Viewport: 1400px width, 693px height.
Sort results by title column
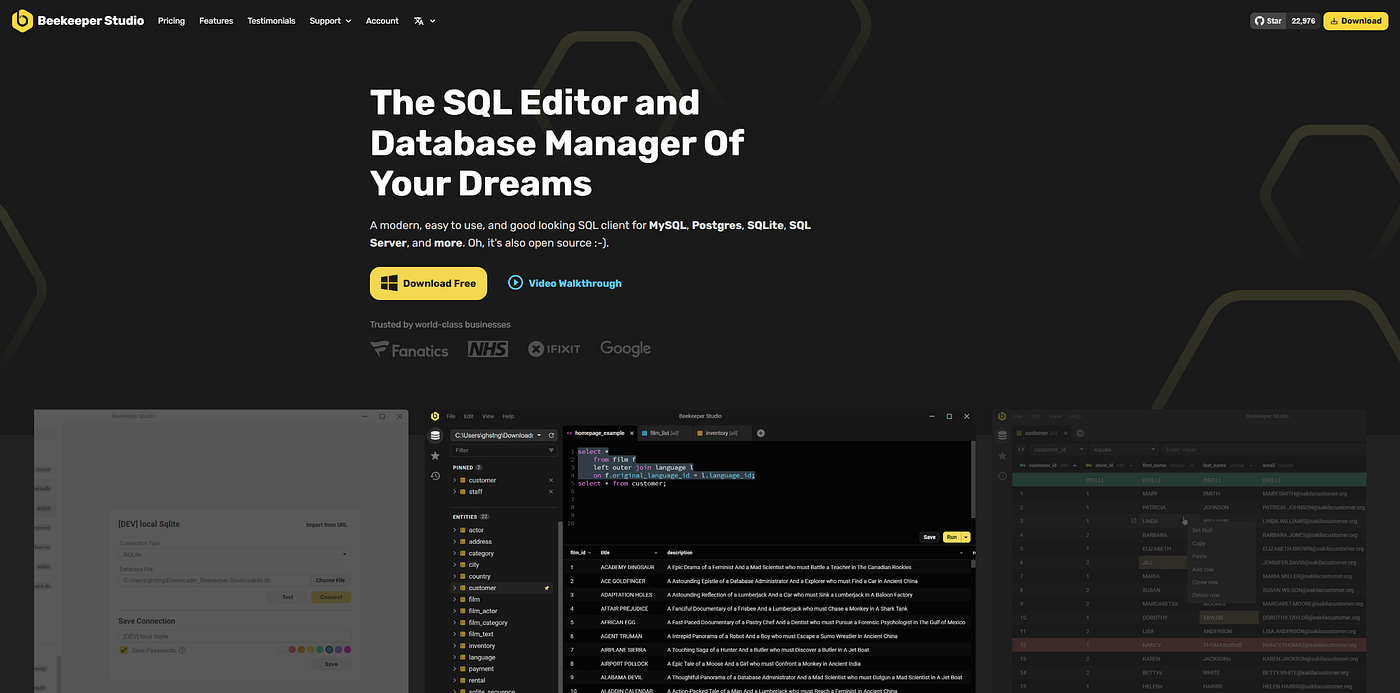[x=628, y=552]
